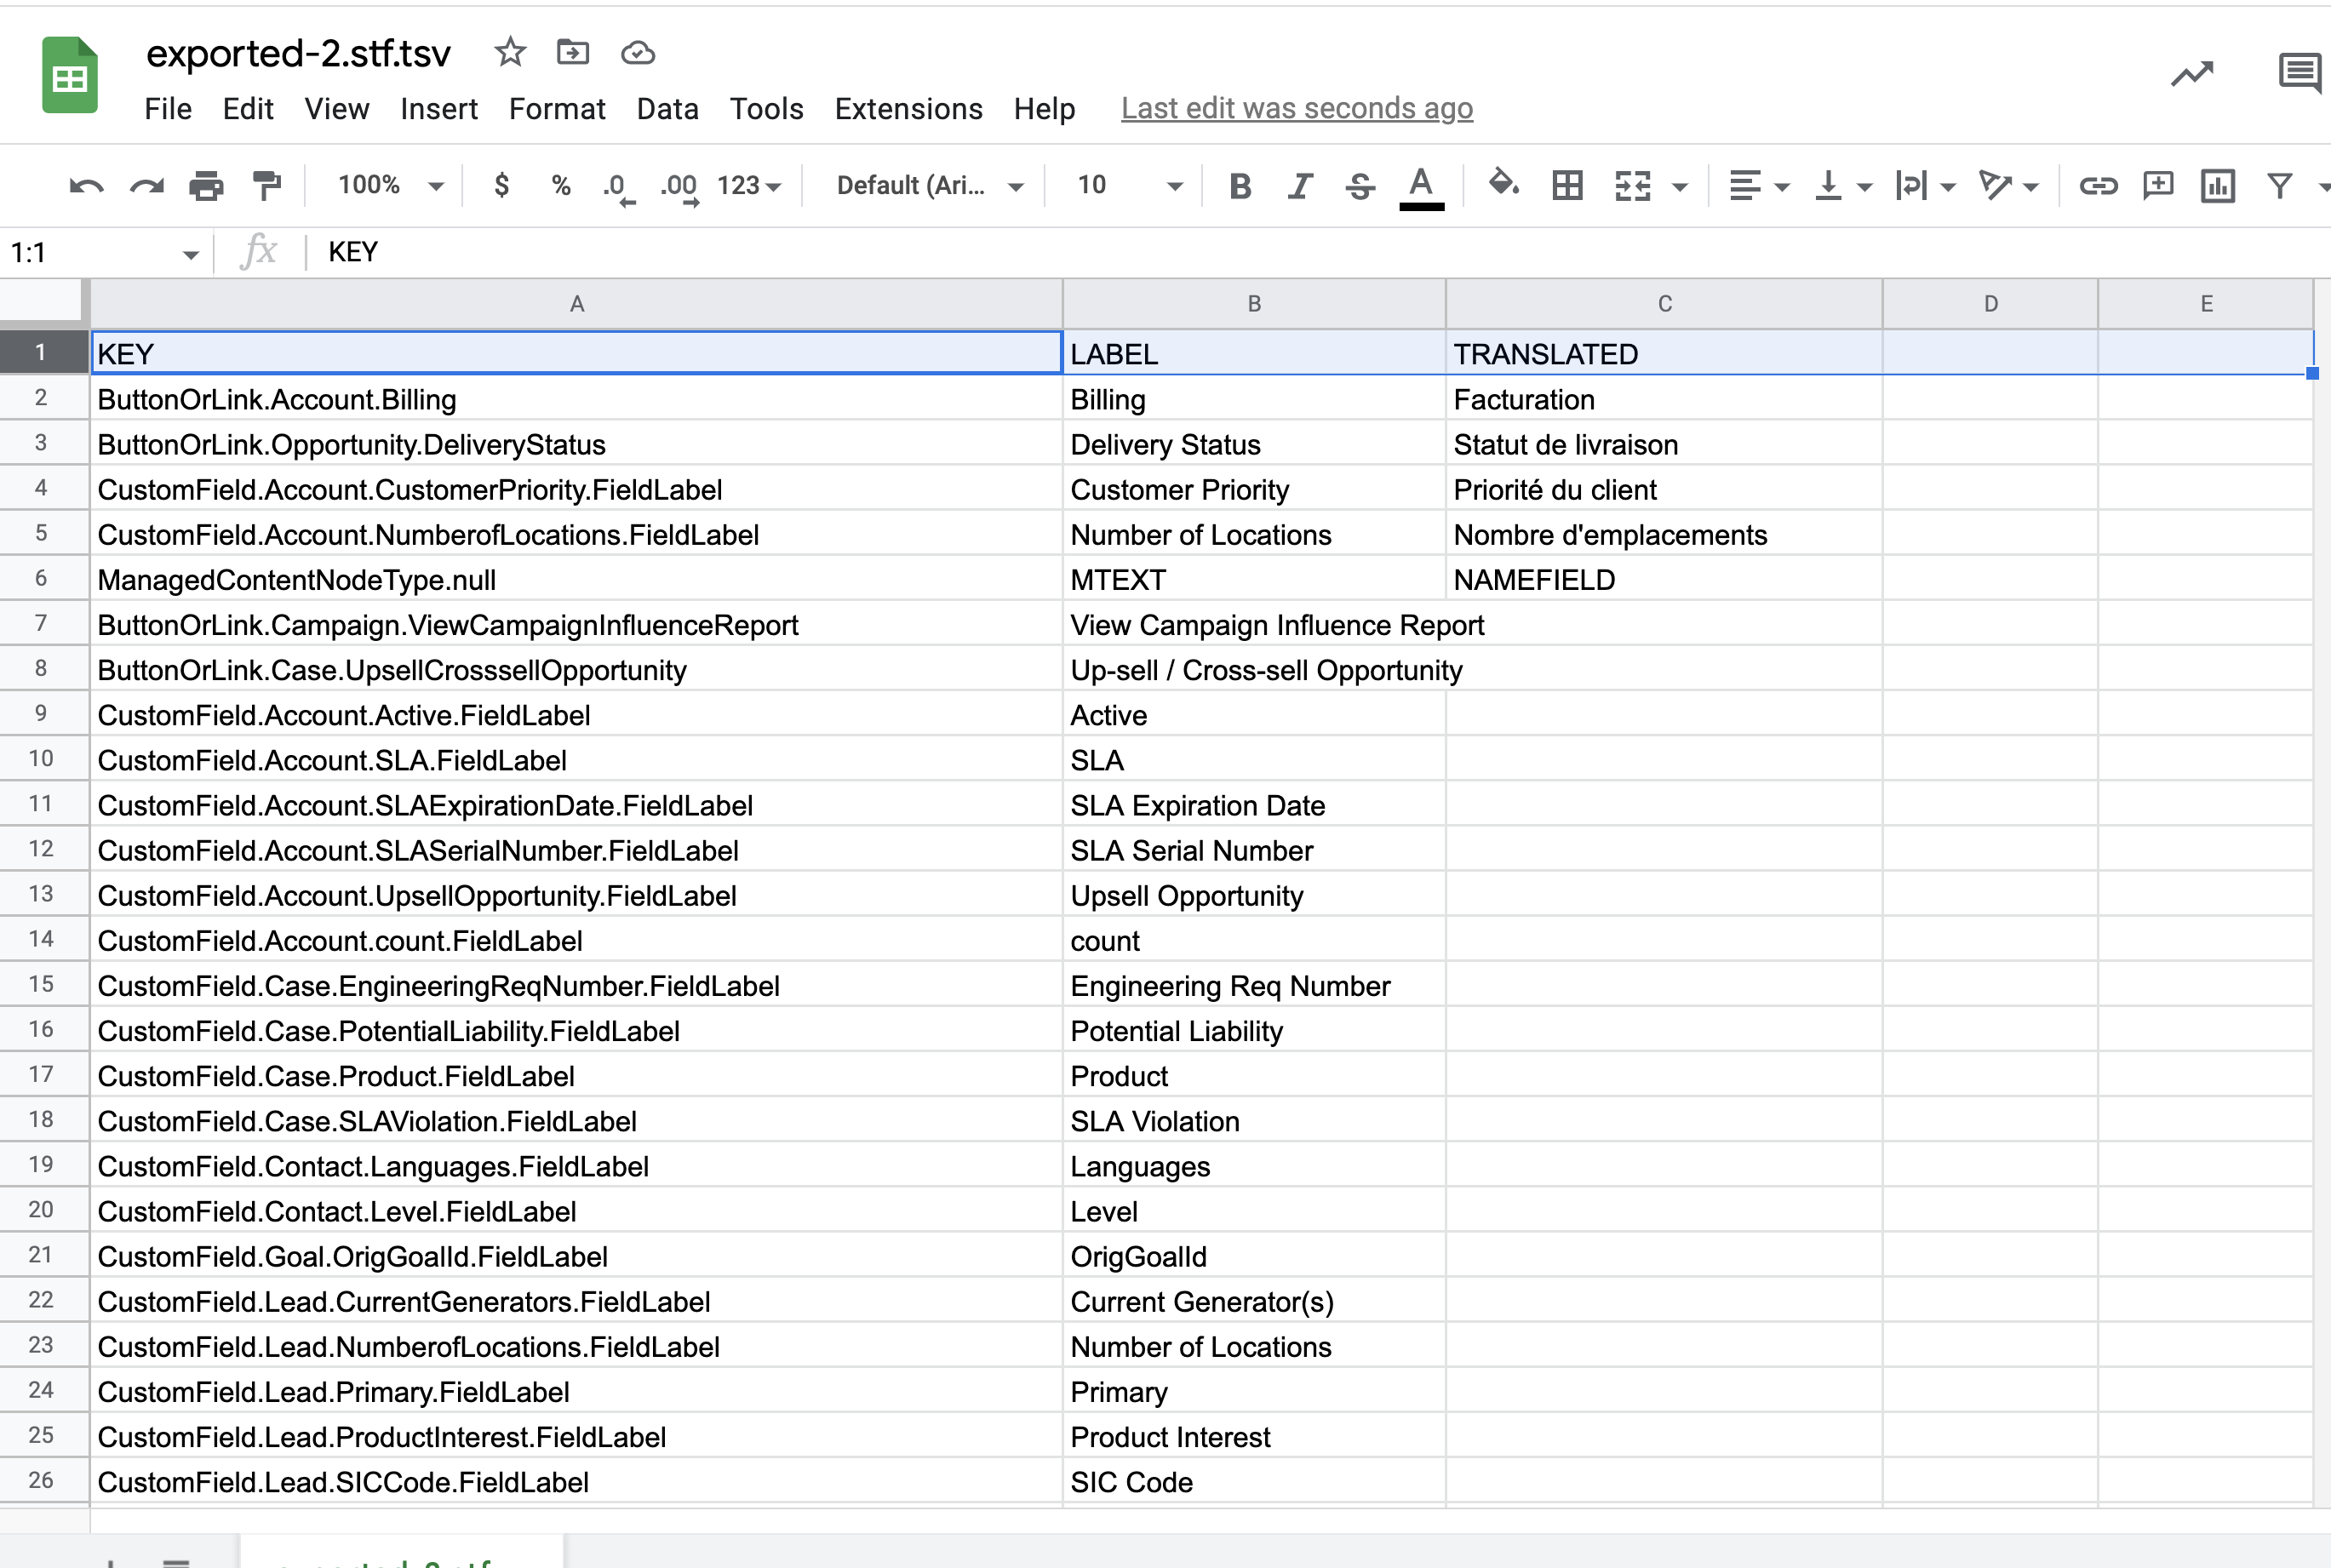The width and height of the screenshot is (2331, 1568).
Task: Click the print icon
Action: pos(206,186)
